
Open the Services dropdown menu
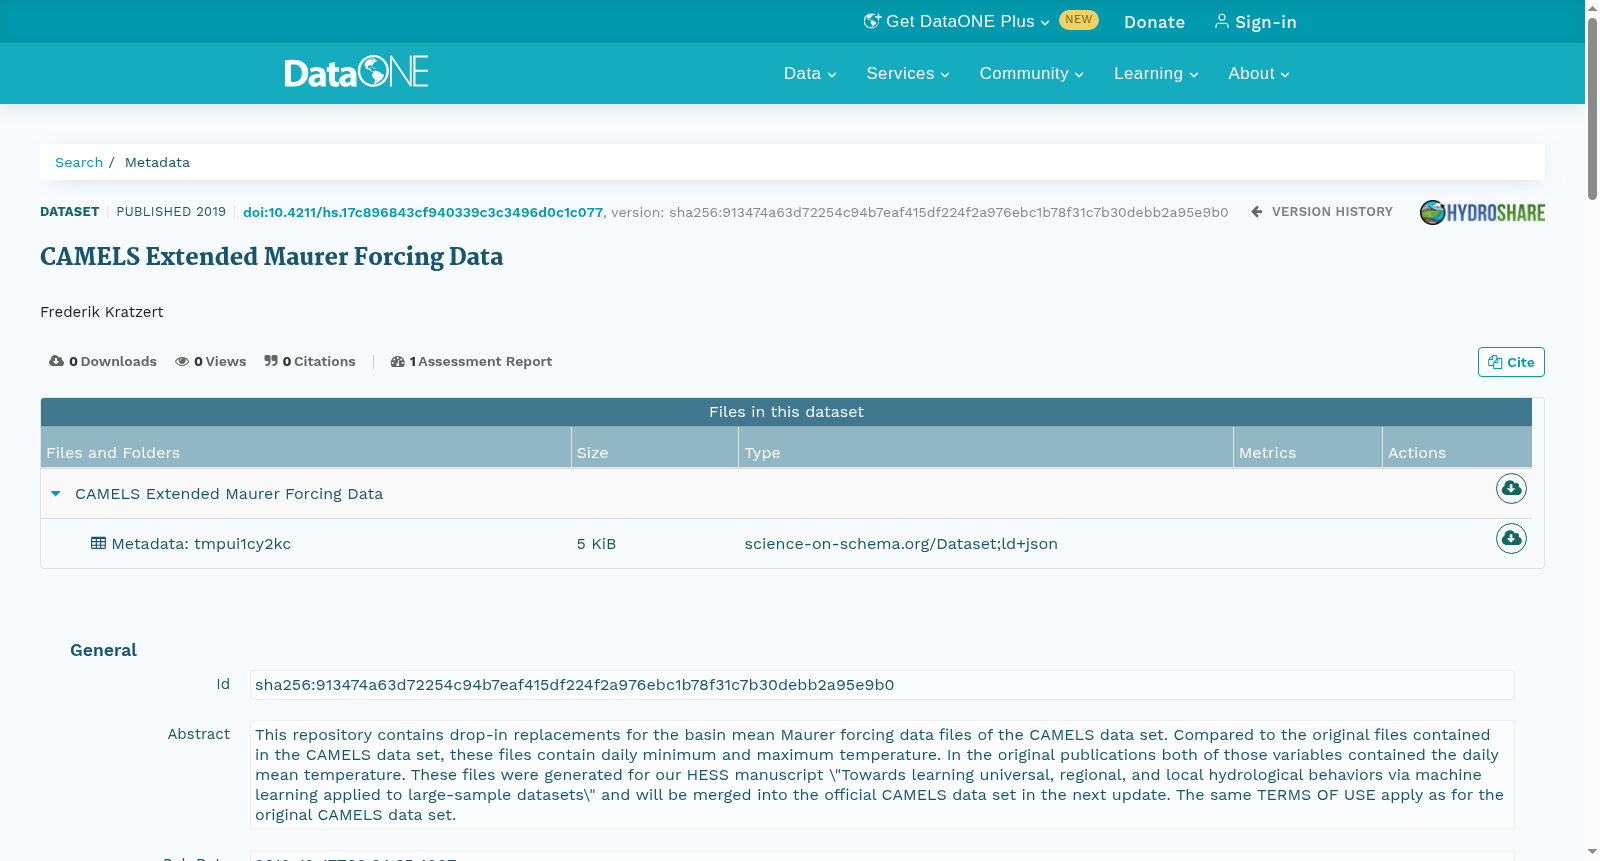[908, 73]
